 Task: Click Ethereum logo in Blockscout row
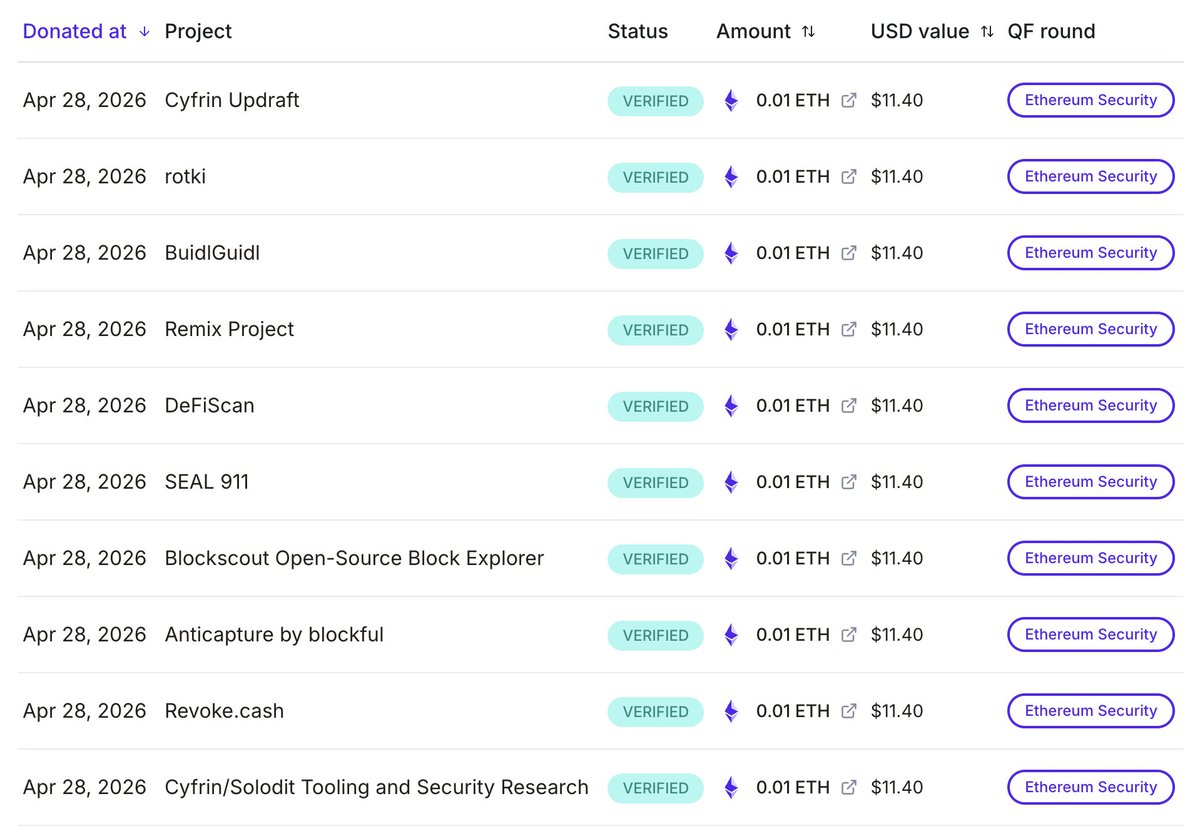point(731,559)
